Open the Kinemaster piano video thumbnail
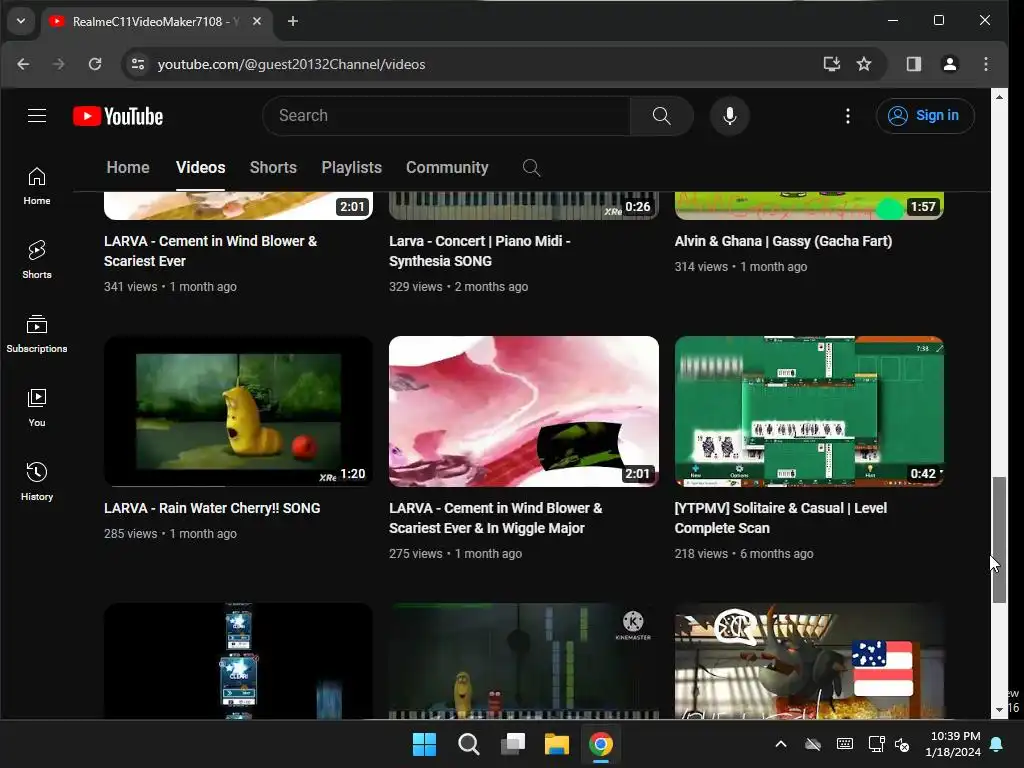The width and height of the screenshot is (1024, 768). 524,661
